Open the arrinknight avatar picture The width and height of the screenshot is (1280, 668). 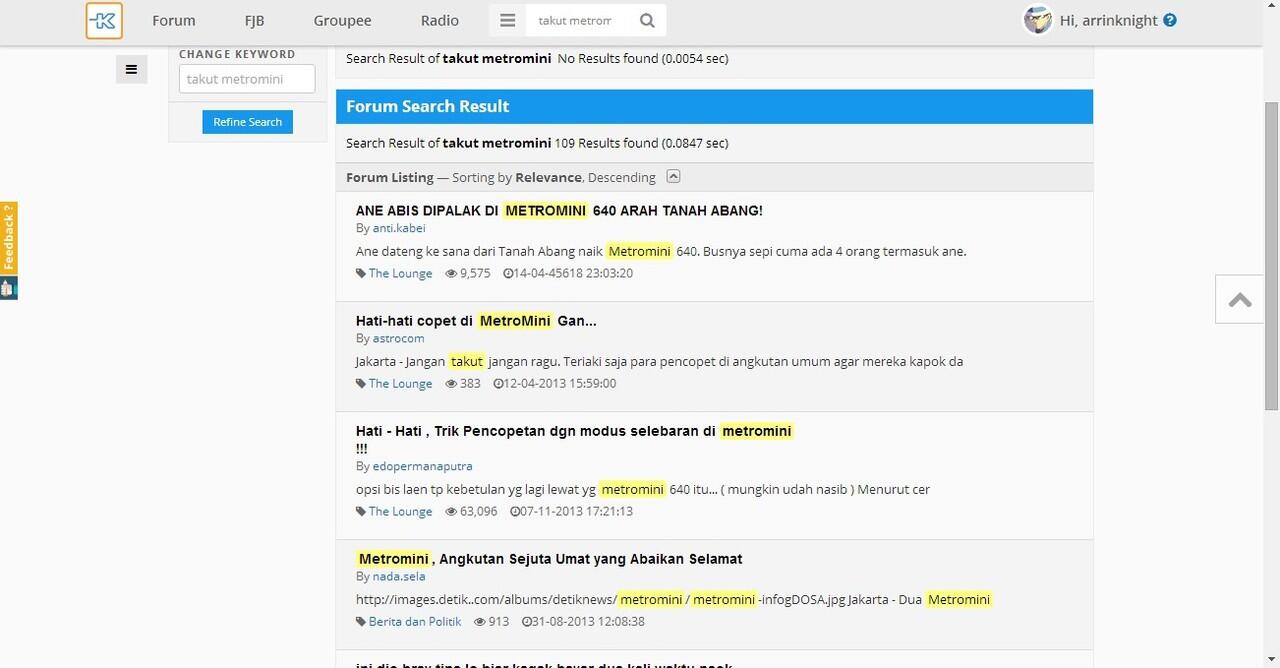point(1038,20)
